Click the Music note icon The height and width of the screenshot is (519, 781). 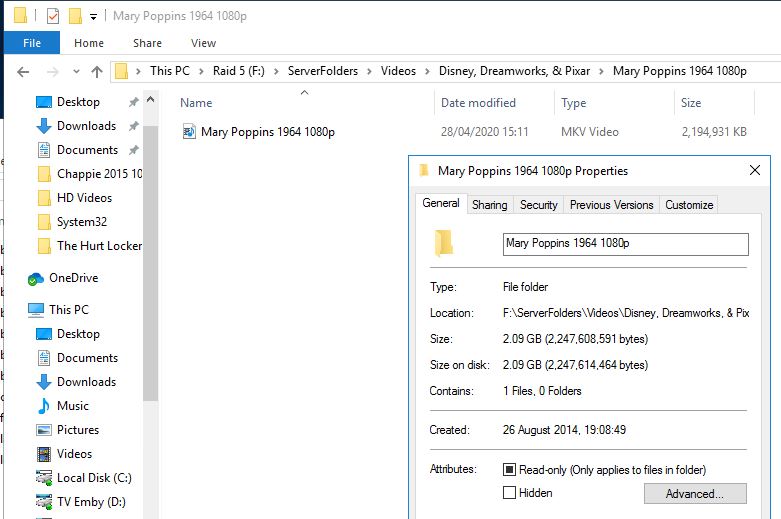click(x=44, y=406)
